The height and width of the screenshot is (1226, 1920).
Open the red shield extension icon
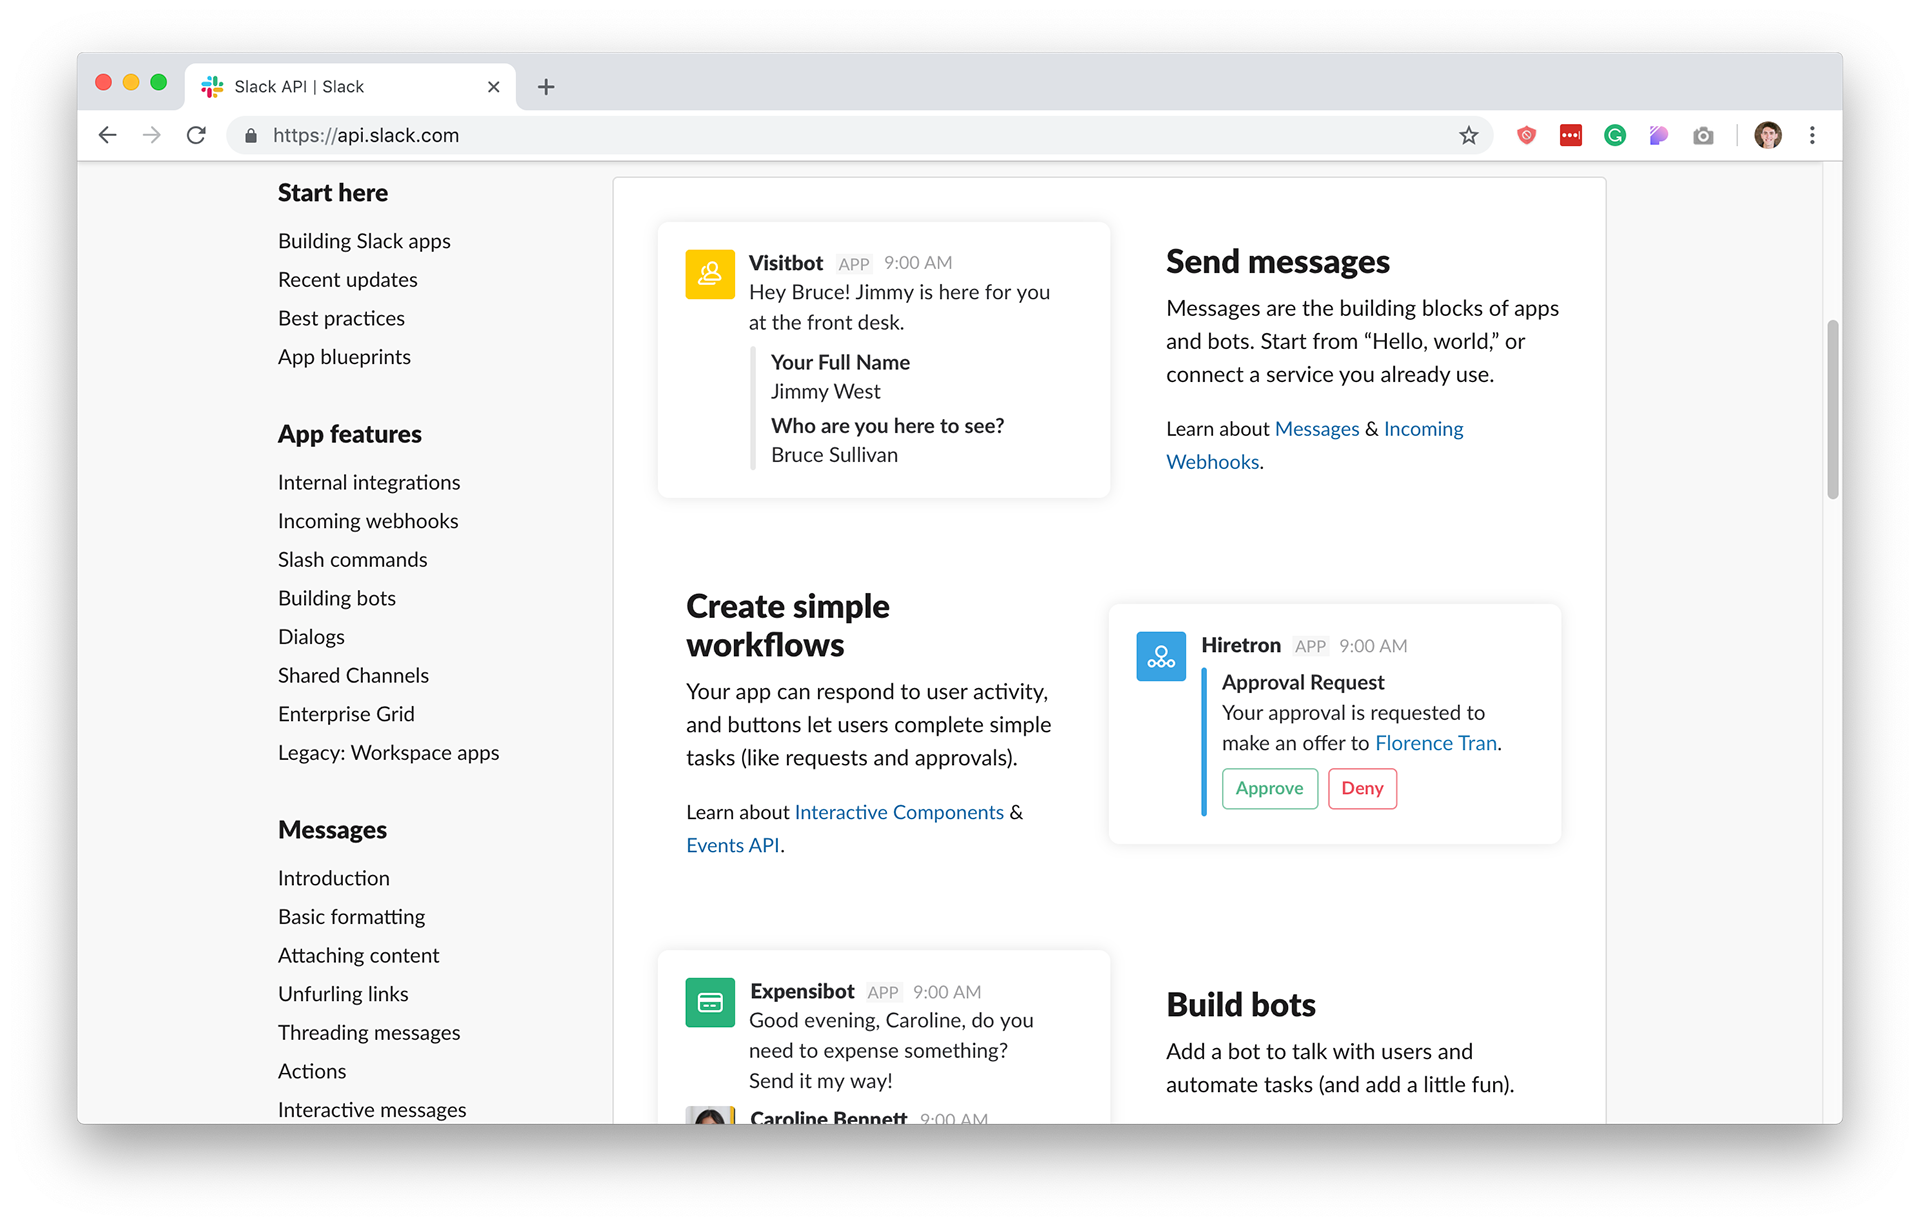tap(1526, 135)
